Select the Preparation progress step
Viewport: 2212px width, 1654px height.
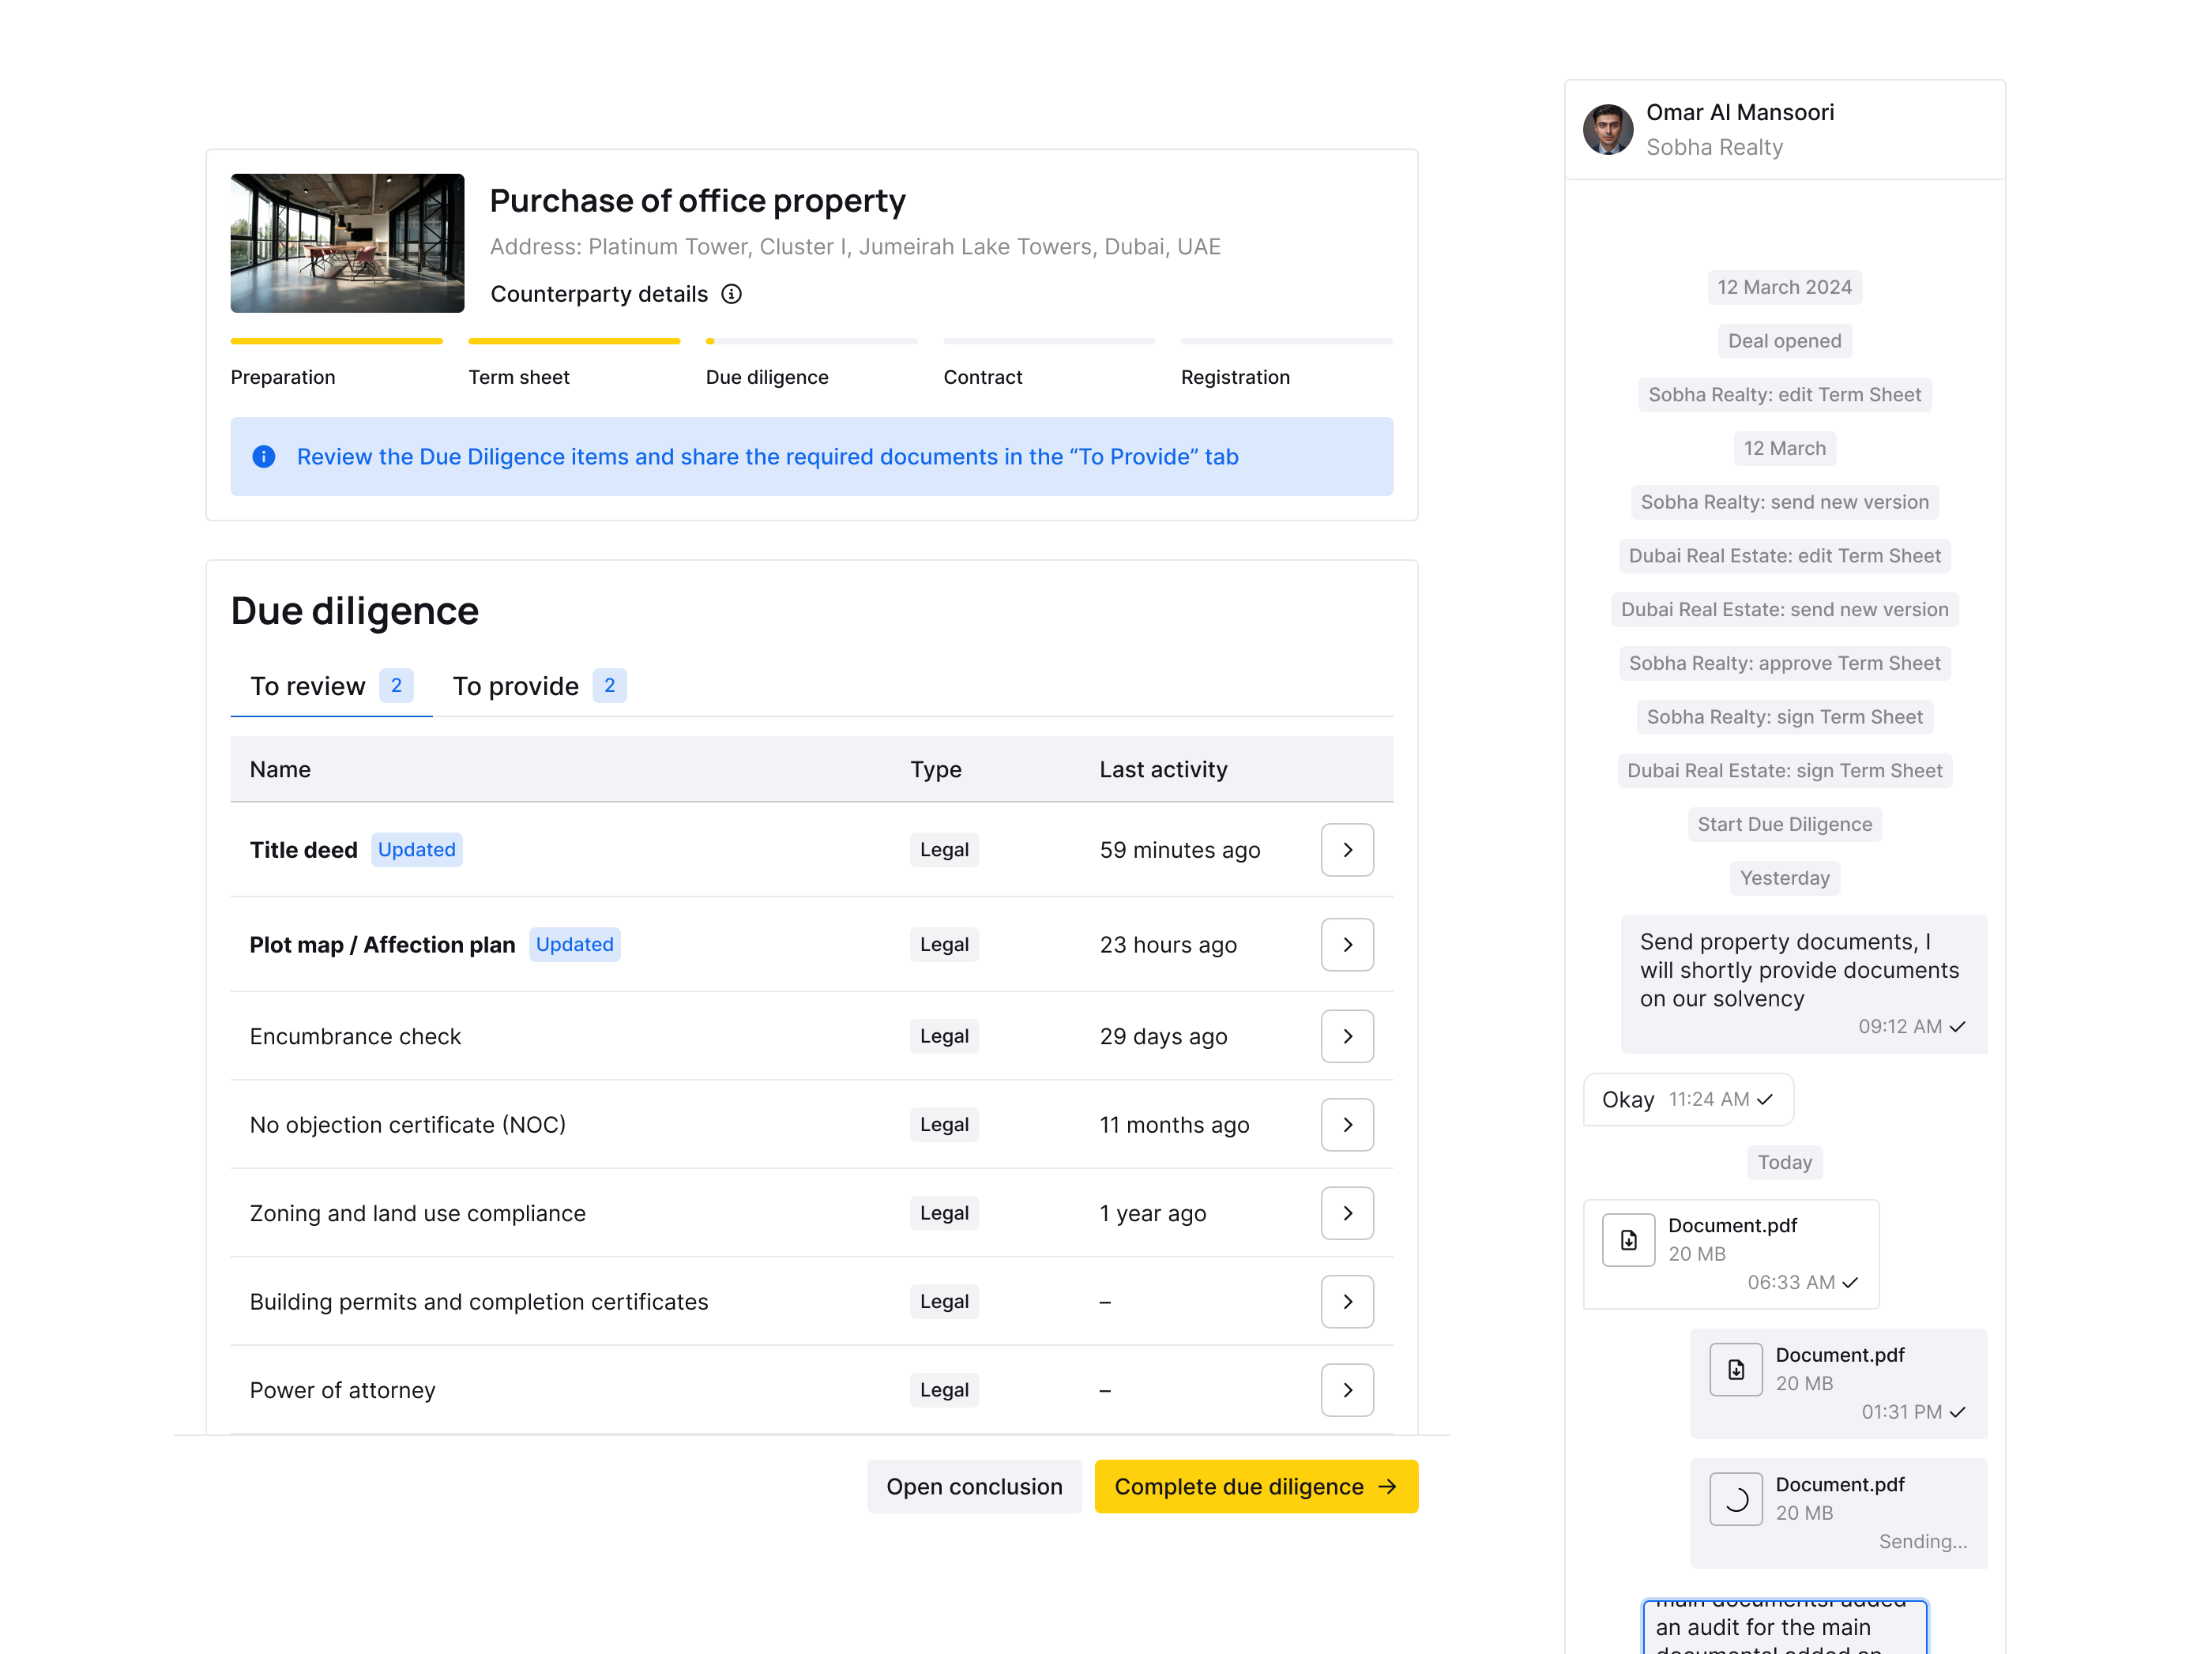(336, 364)
